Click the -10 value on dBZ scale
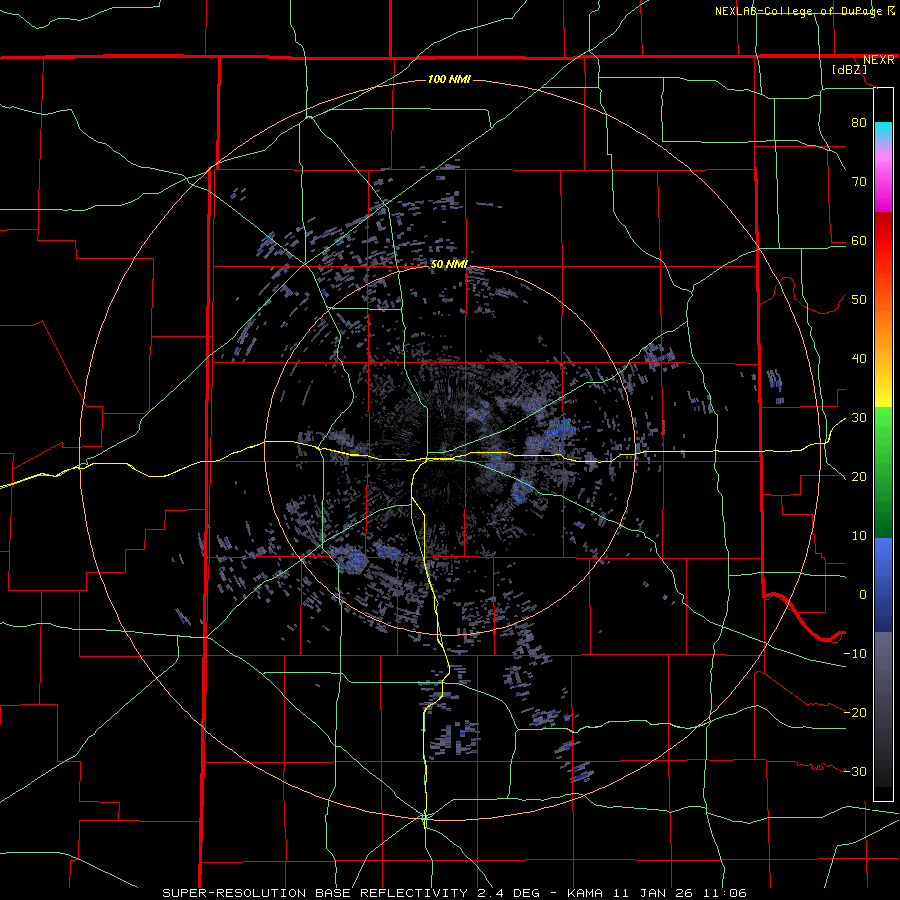The image size is (900, 900). tap(855, 654)
